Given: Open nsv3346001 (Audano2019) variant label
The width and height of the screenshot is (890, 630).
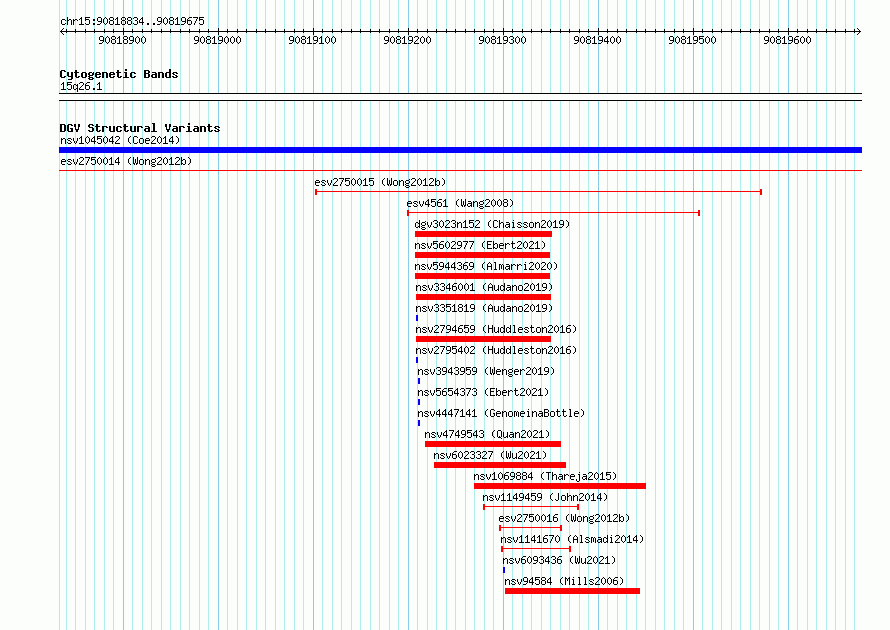Looking at the screenshot, I should coord(484,287).
